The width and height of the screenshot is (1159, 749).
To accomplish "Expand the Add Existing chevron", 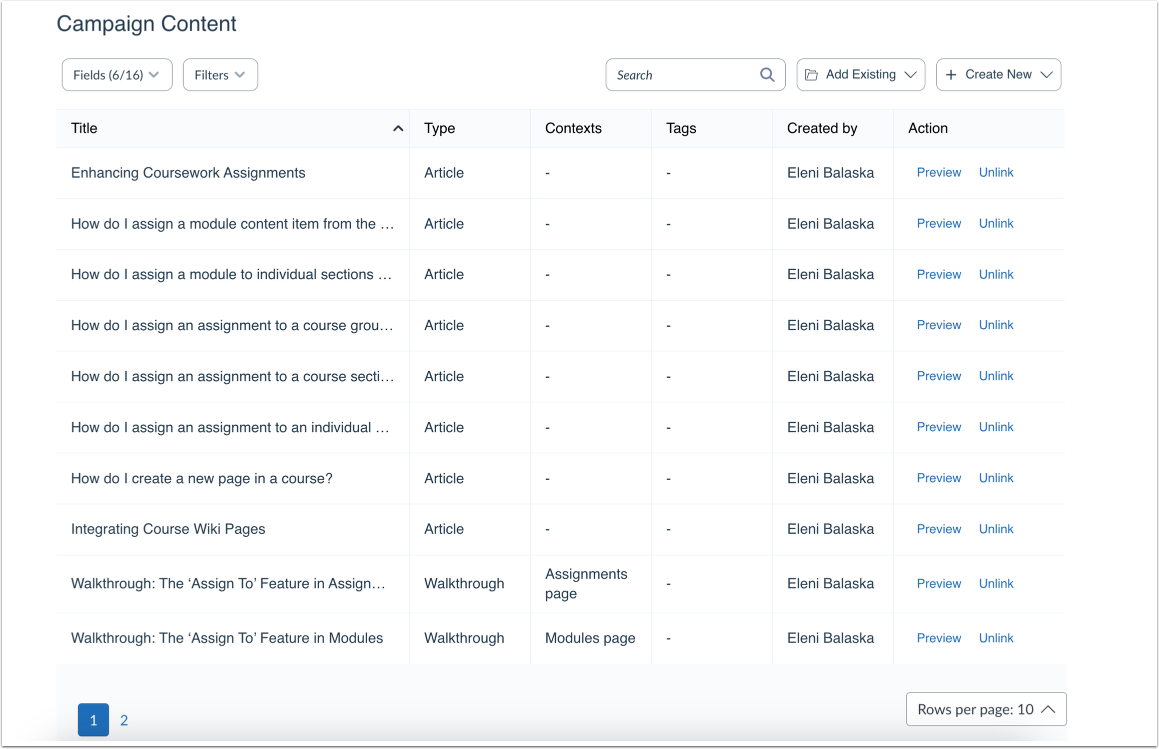I will (910, 75).
